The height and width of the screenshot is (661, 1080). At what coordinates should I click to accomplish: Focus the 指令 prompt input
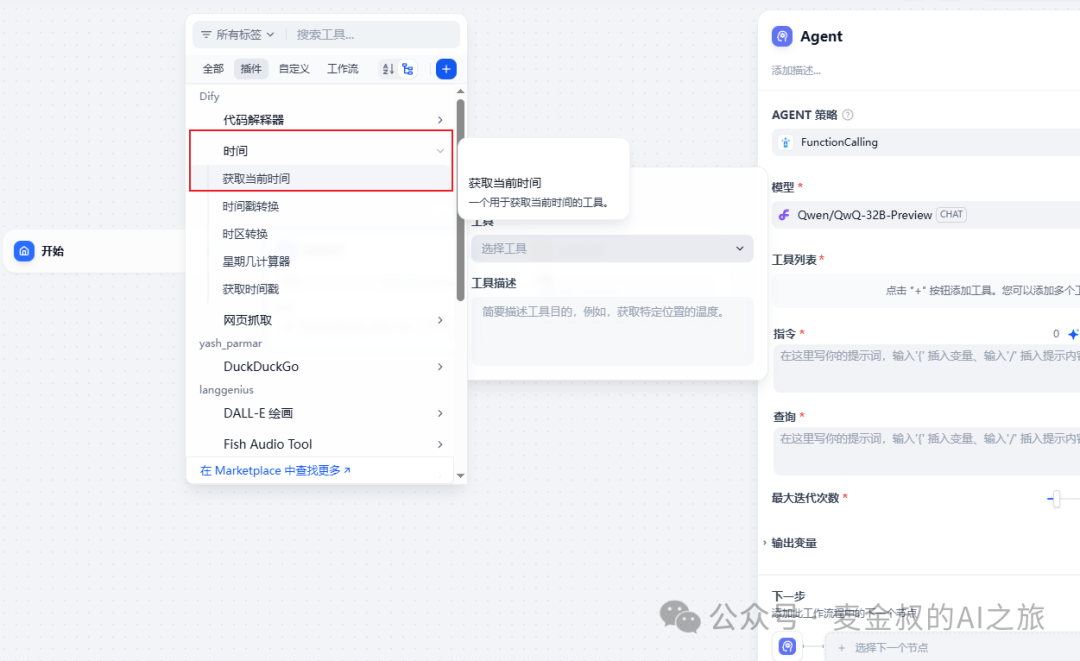tap(926, 368)
